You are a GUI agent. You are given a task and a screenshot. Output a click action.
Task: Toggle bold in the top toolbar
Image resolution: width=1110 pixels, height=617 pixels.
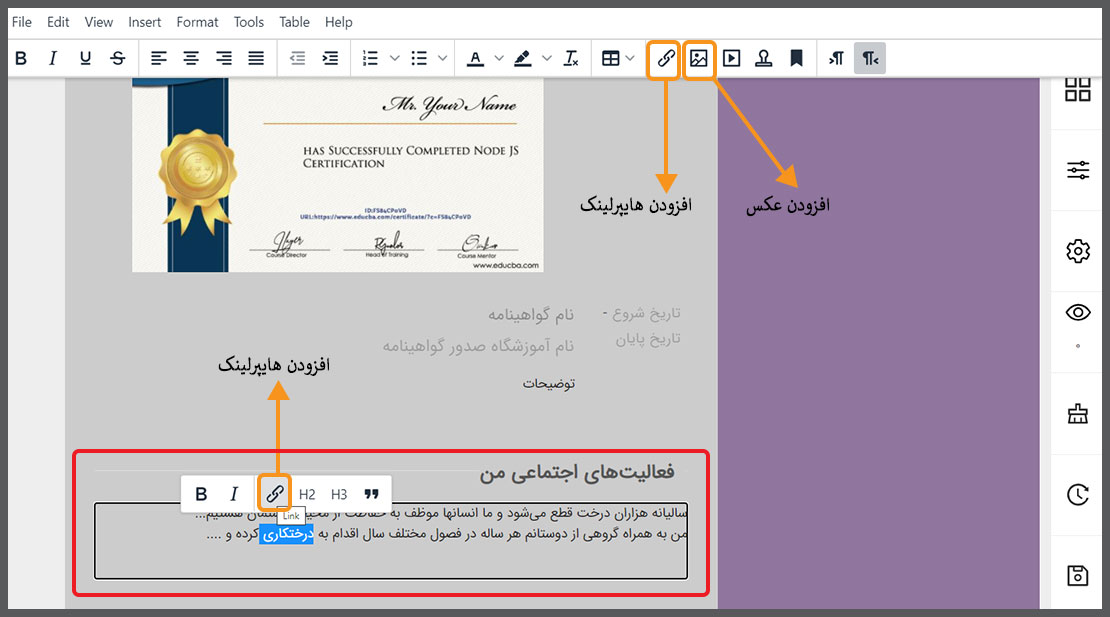click(x=21, y=59)
